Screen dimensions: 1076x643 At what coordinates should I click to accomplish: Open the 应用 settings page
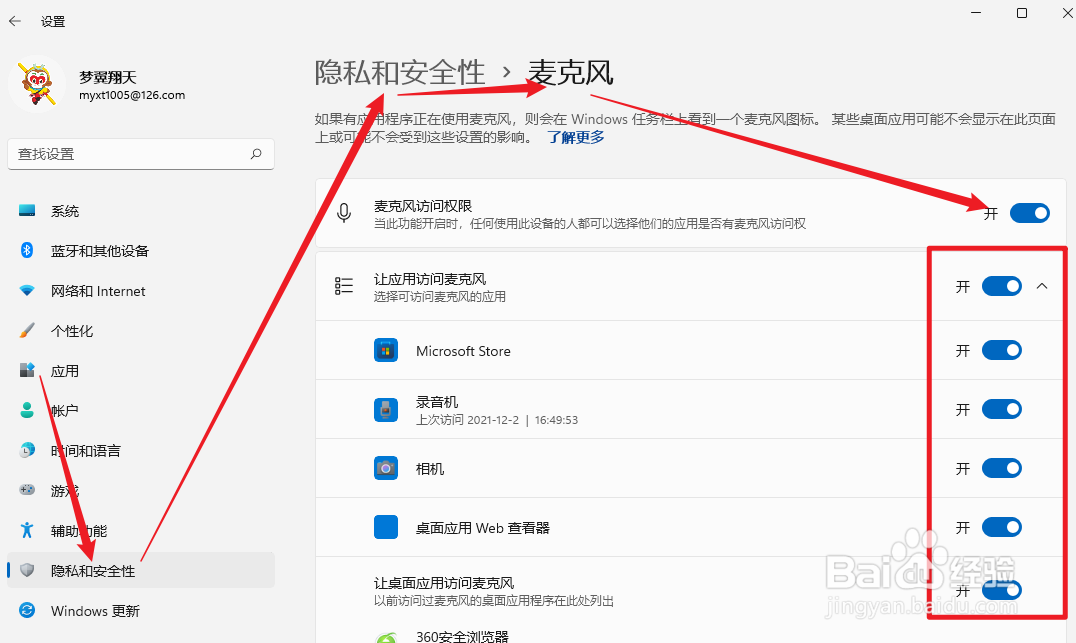pyautogui.click(x=64, y=370)
